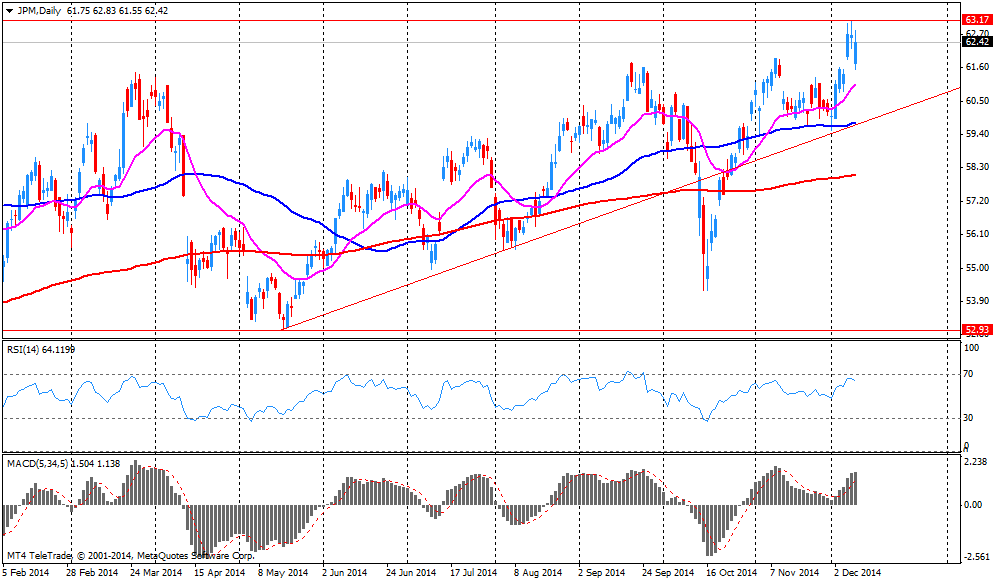Screen dimensions: 1000x581
Task: Click the 15 Apr 2014 date label
Action: [218, 573]
